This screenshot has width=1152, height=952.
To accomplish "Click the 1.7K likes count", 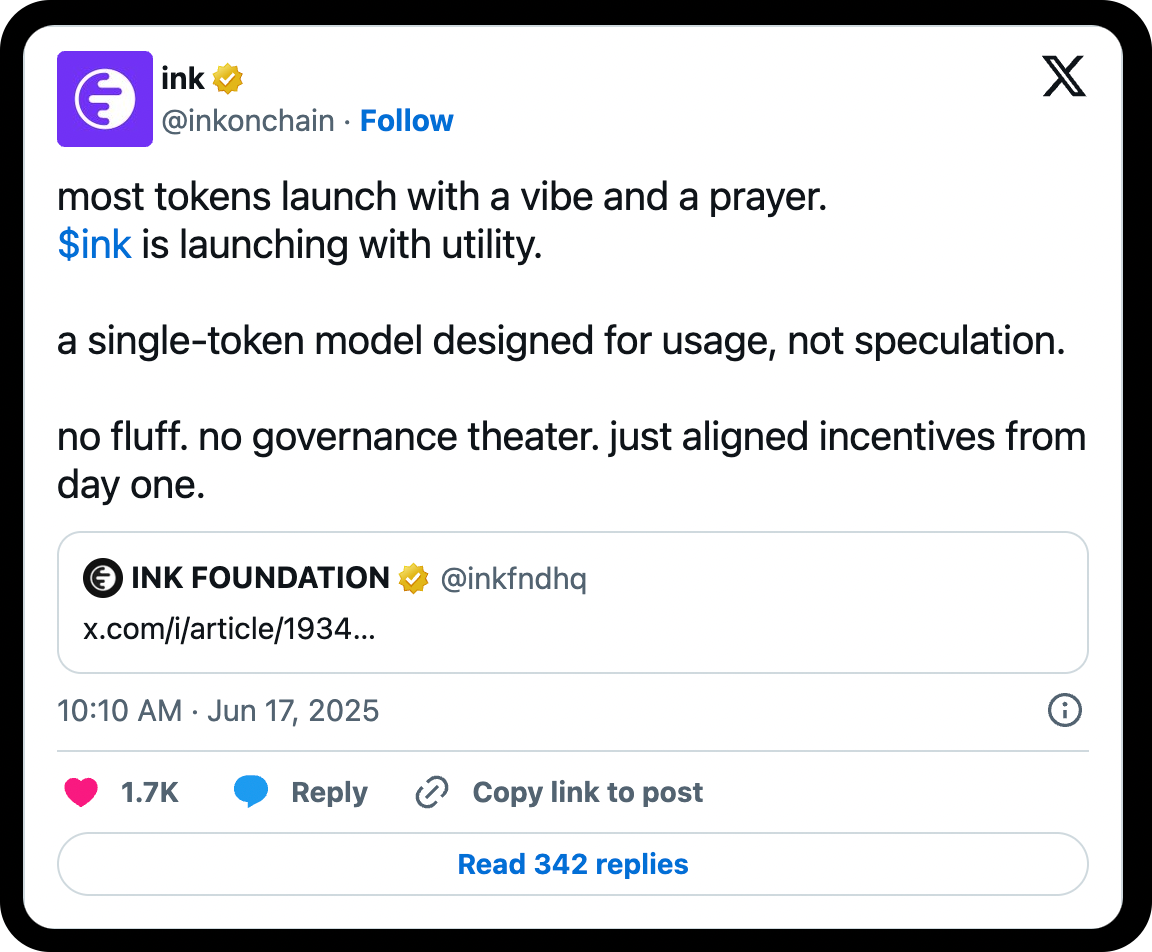I will pyautogui.click(x=150, y=793).
